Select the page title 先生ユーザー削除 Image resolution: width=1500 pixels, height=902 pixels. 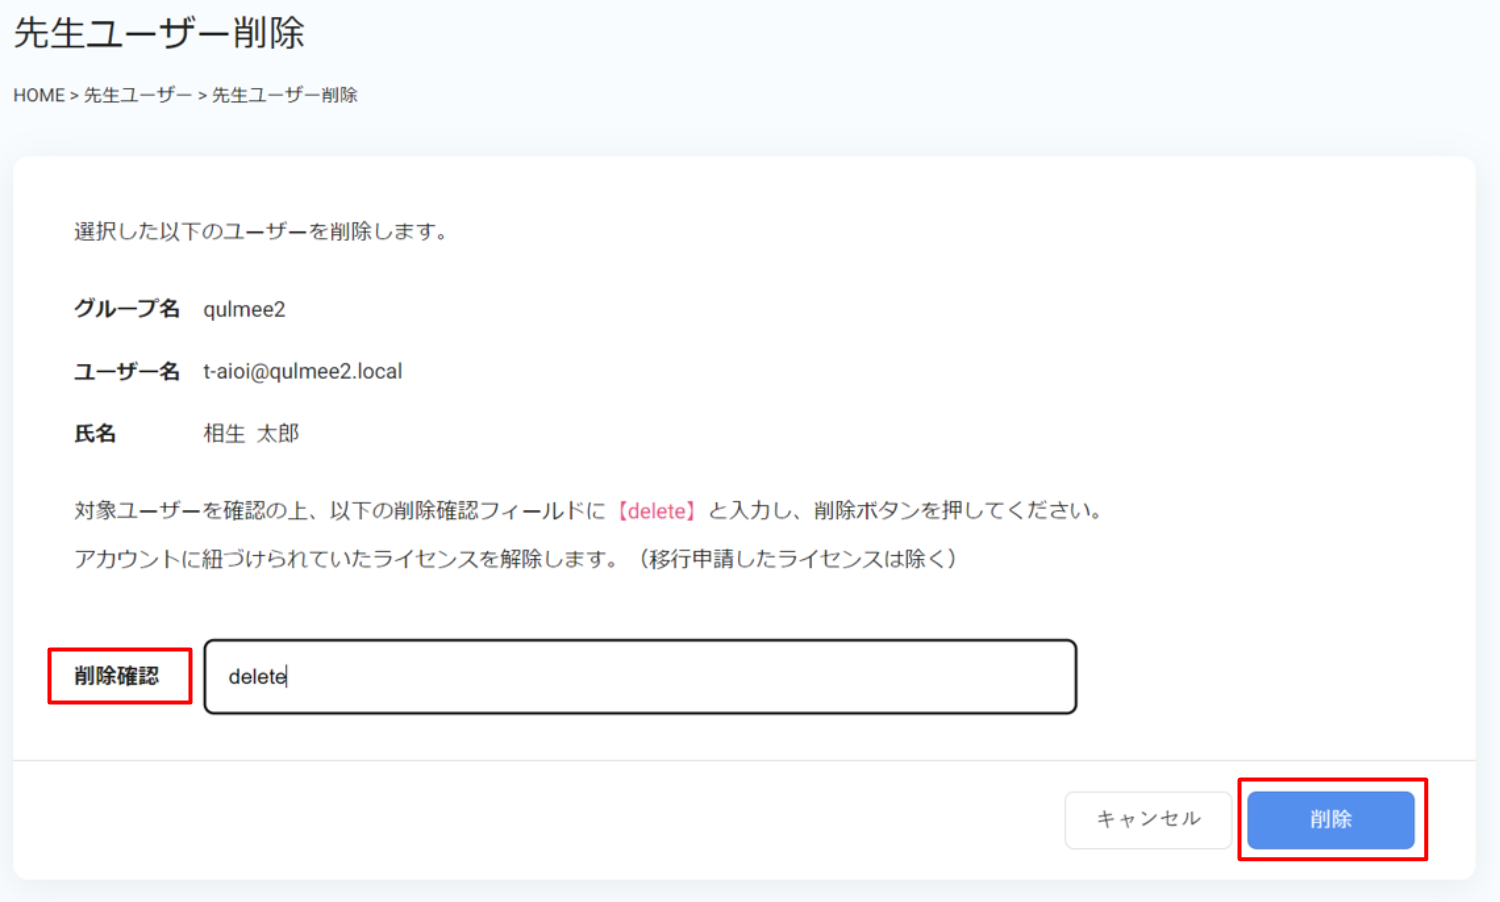click(159, 33)
